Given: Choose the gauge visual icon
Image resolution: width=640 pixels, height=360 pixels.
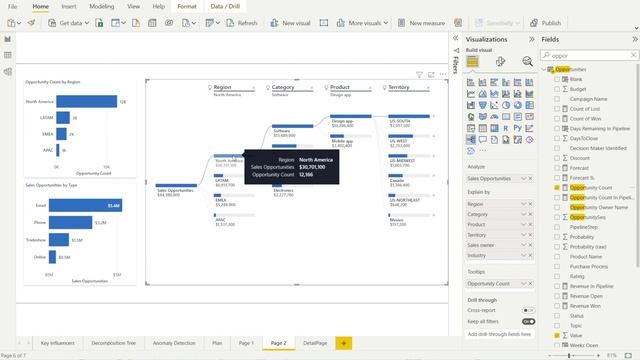Looking at the screenshot, I should click(x=494, y=117).
